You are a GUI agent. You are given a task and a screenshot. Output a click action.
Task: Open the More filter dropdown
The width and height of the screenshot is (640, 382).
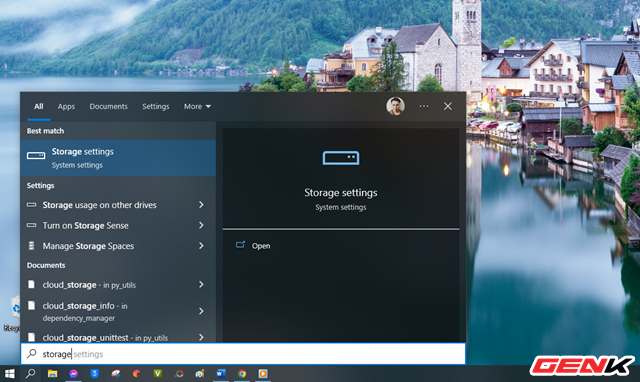(197, 107)
